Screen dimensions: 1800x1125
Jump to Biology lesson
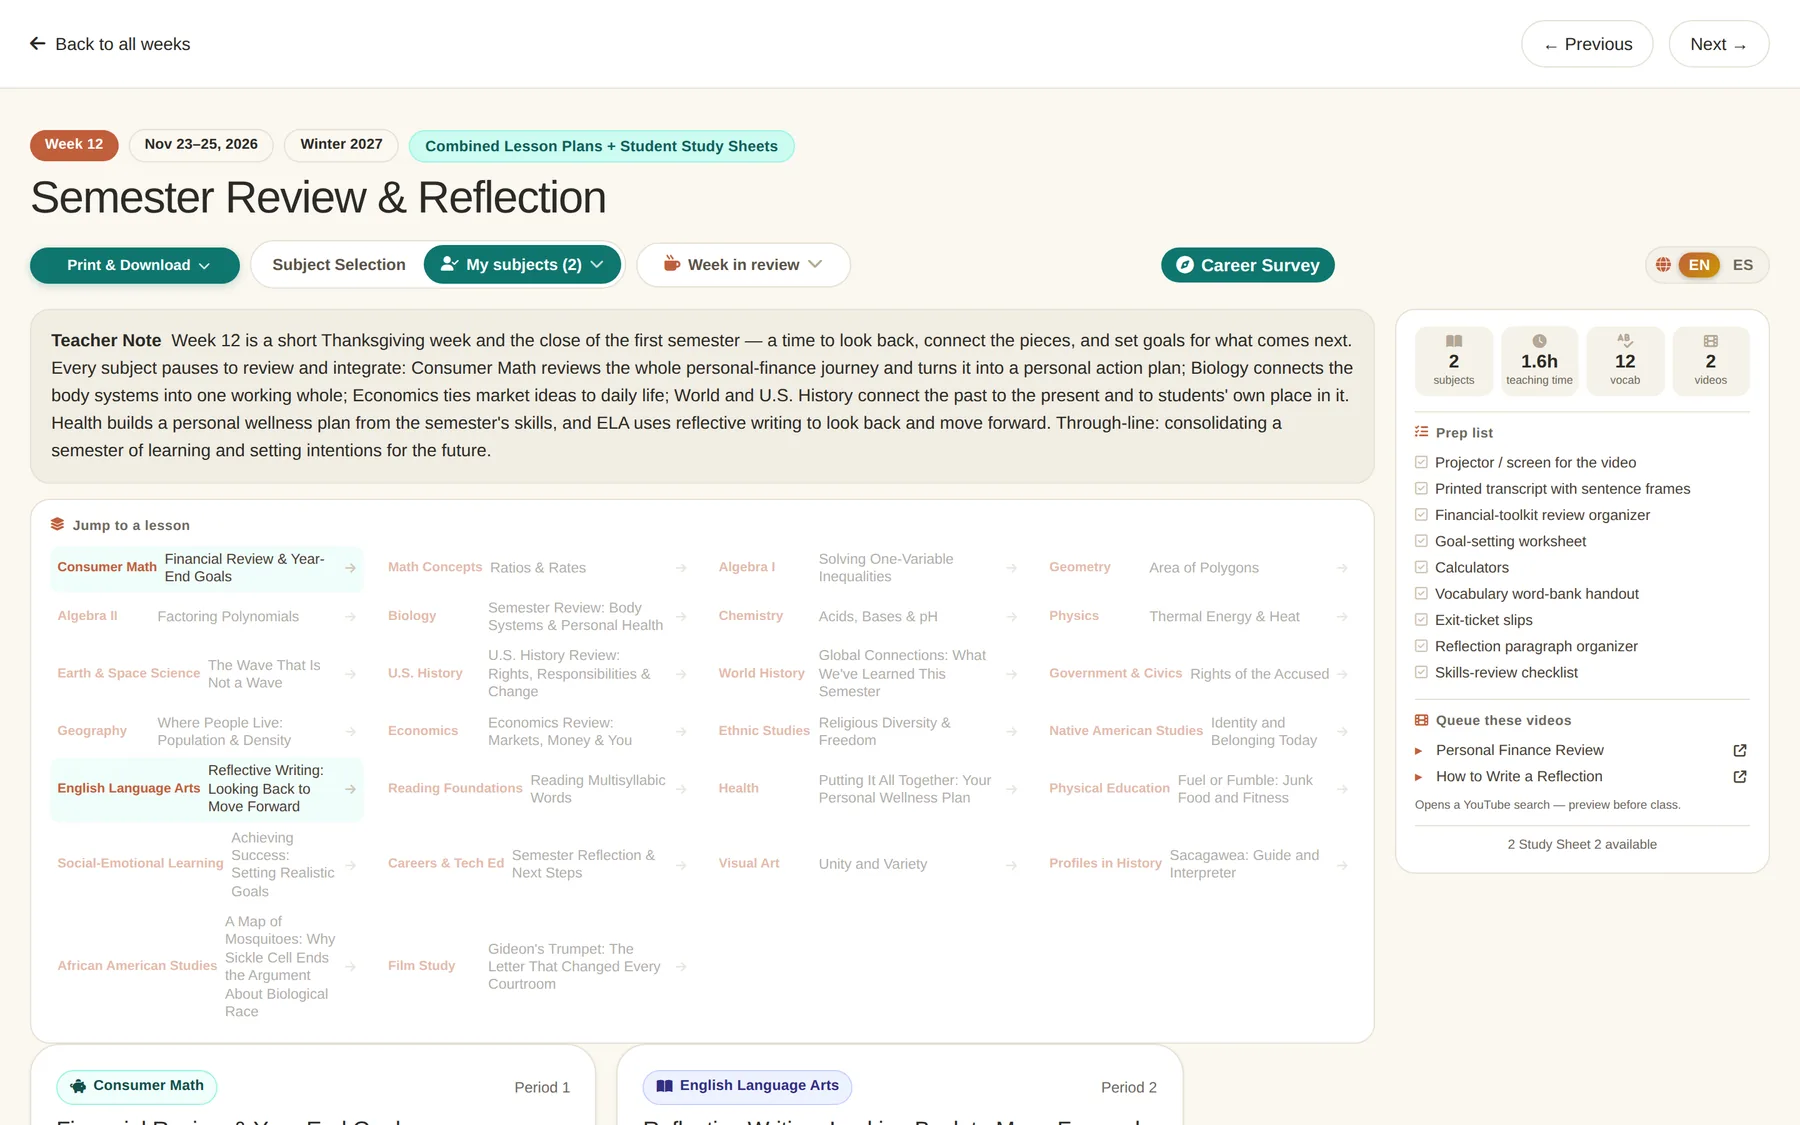pyautogui.click(x=537, y=617)
